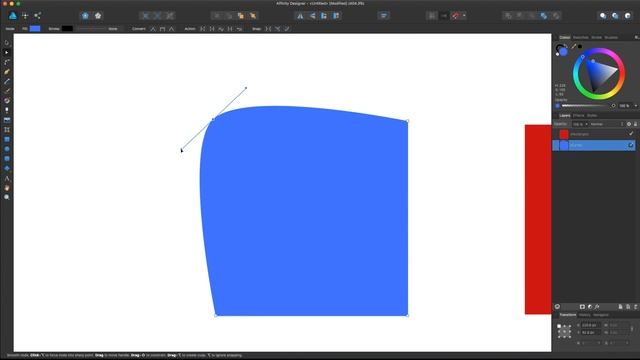640x360 pixels.
Task: Select the Pen tool
Action: pos(7,72)
